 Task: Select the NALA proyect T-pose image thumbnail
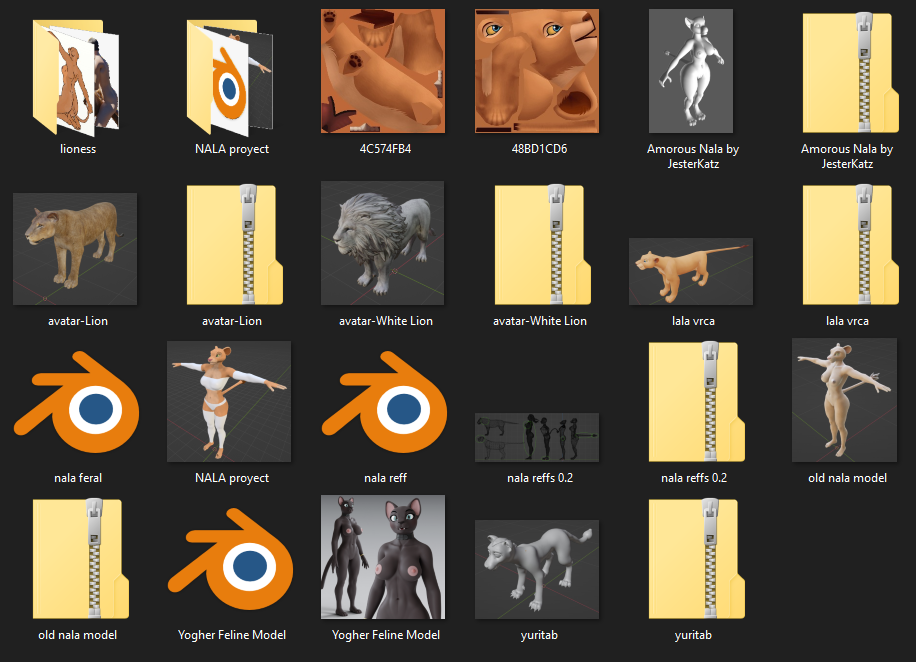(x=229, y=401)
